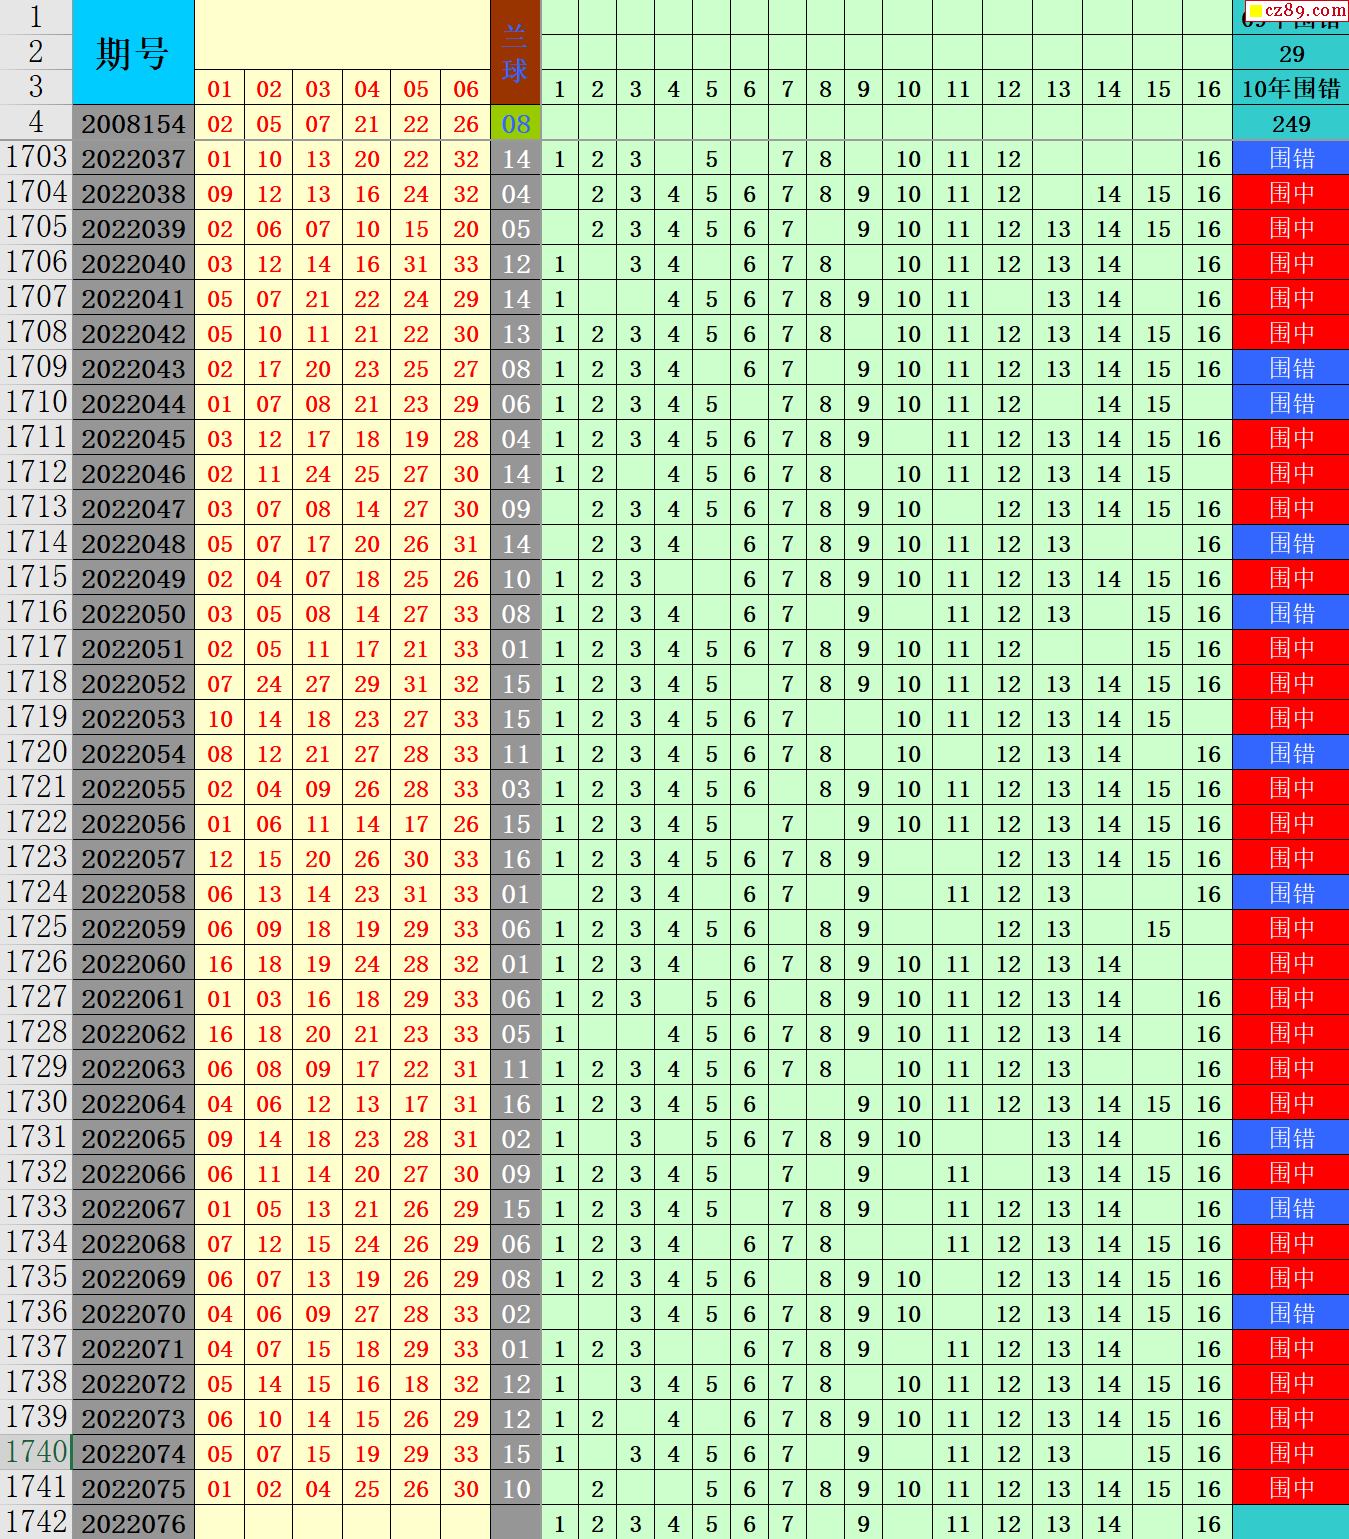Click red number 33 in row 2022040

(x=466, y=264)
